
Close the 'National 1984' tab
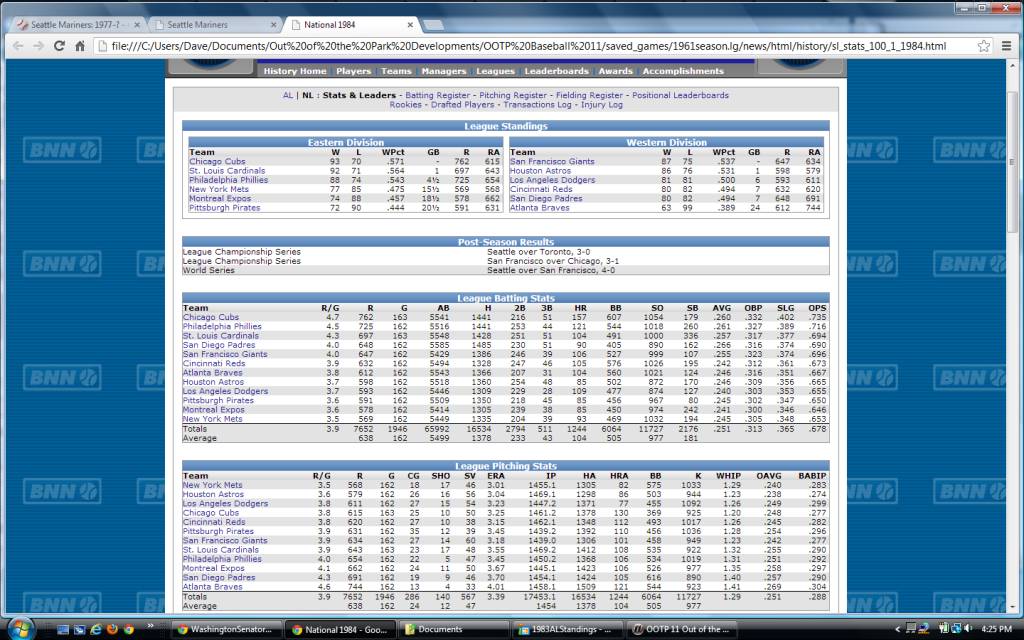410,25
